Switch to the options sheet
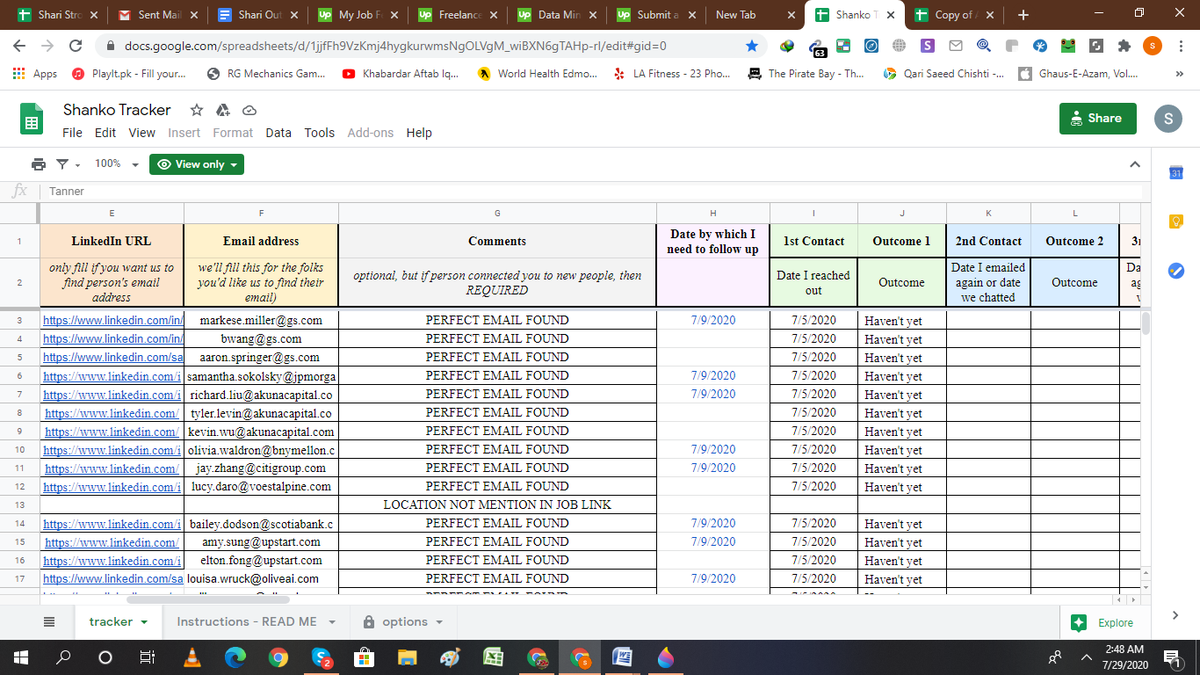The width and height of the screenshot is (1200, 675). coord(404,622)
